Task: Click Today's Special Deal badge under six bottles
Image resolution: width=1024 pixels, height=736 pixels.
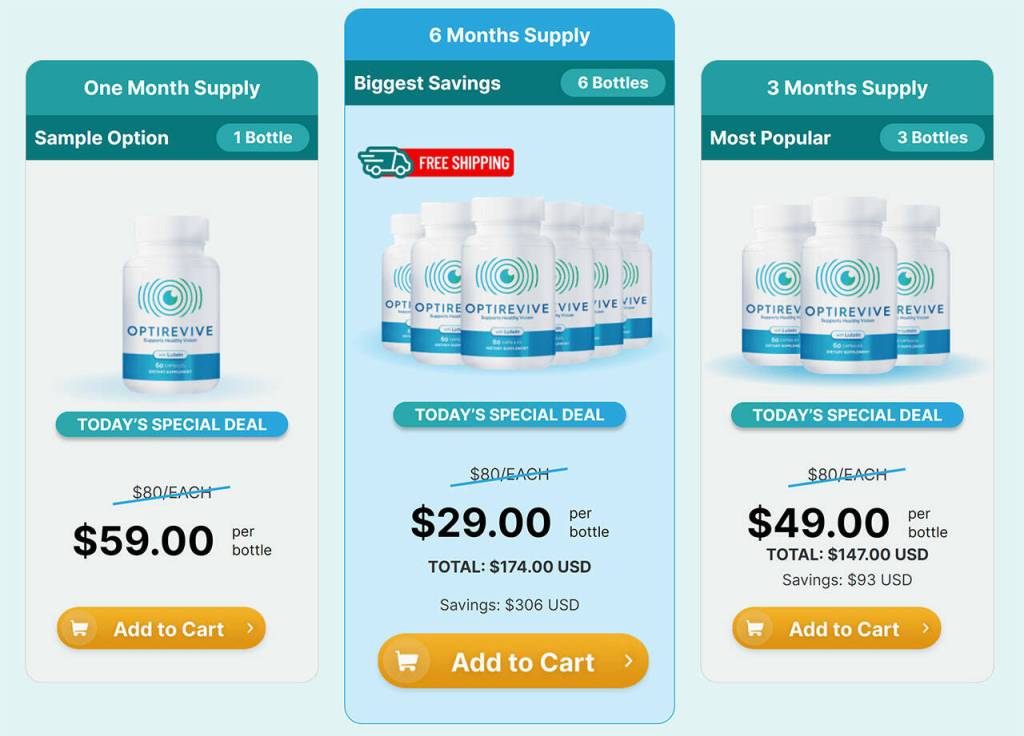Action: pos(509,415)
